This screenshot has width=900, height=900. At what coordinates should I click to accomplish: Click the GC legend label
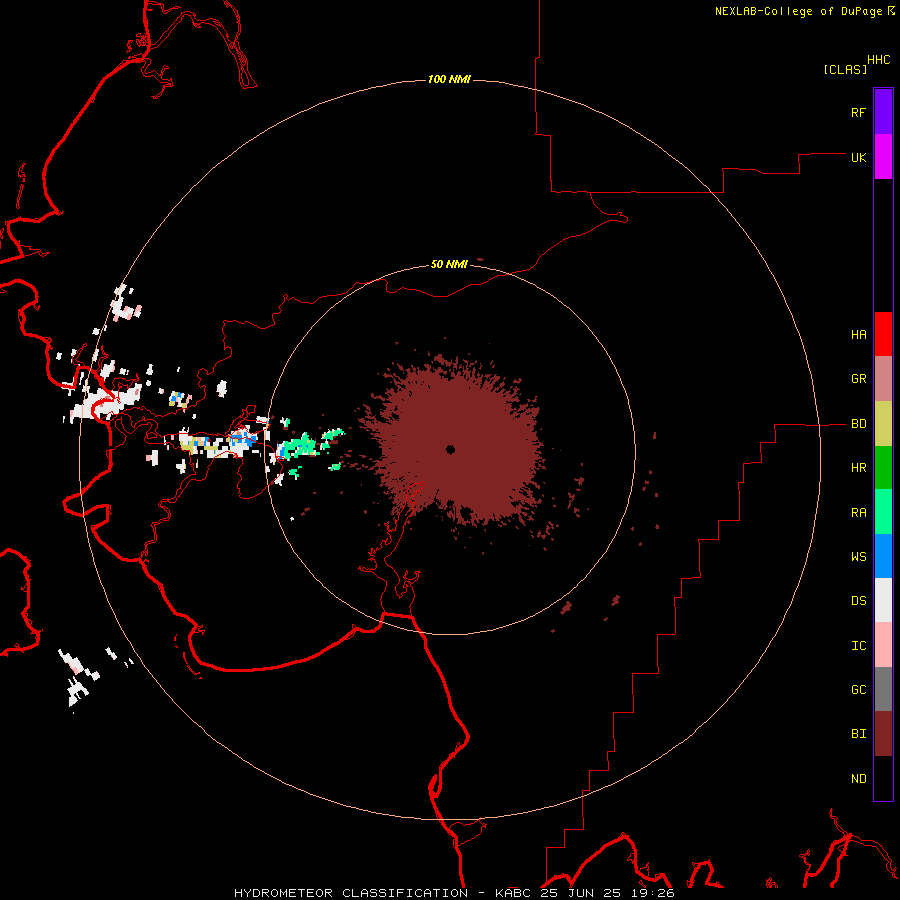[858, 689]
